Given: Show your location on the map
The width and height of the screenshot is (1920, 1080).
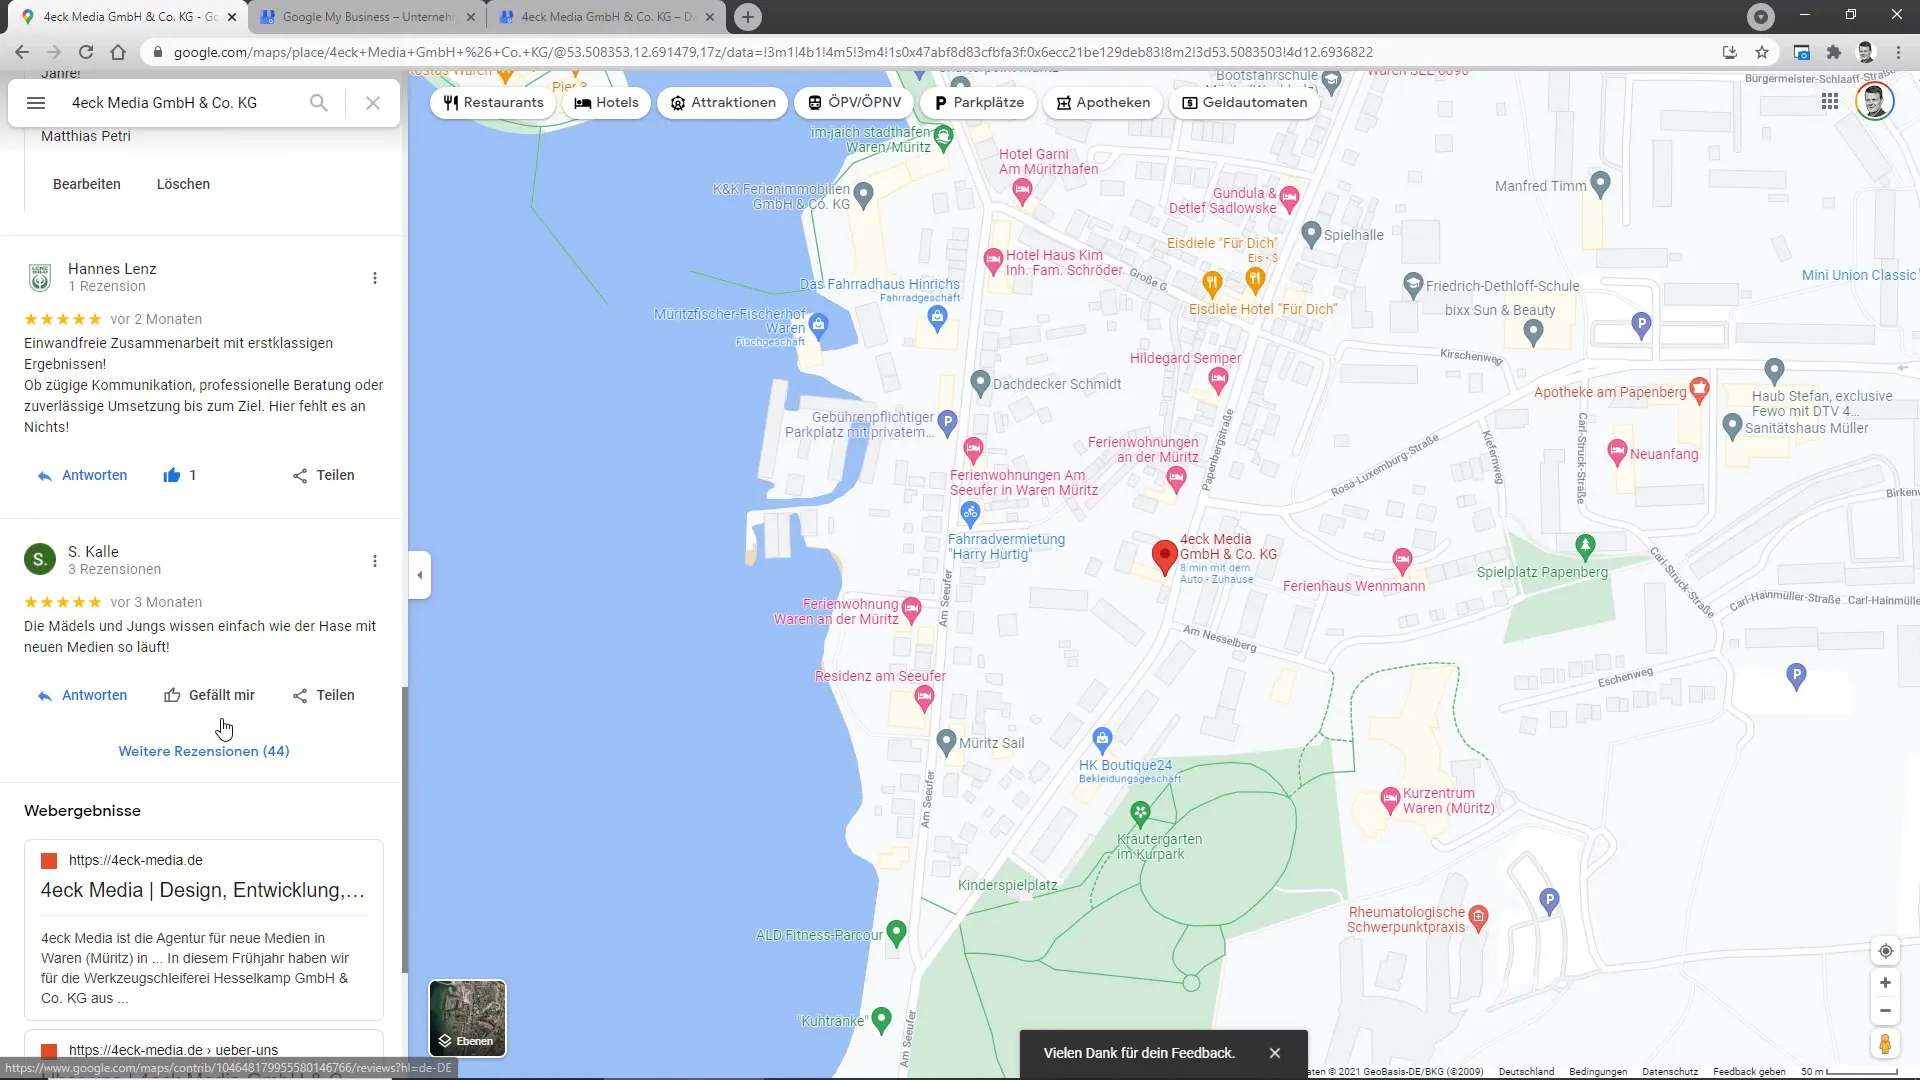Looking at the screenshot, I should tap(1885, 951).
